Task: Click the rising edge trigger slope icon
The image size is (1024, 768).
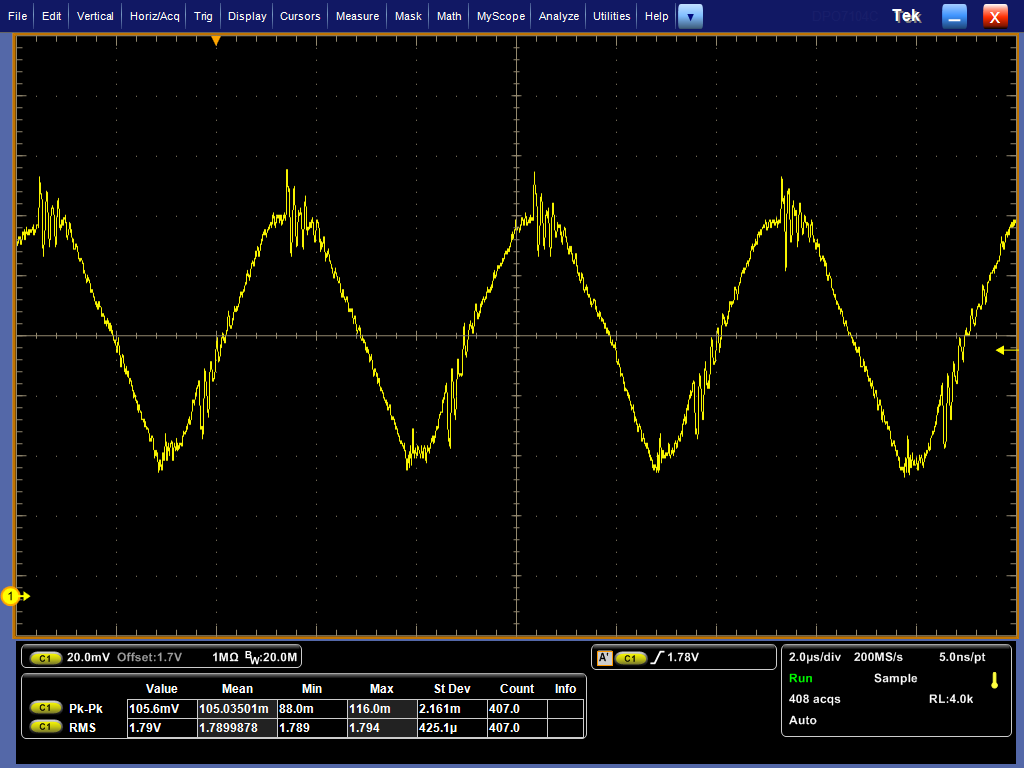Action: 656,658
